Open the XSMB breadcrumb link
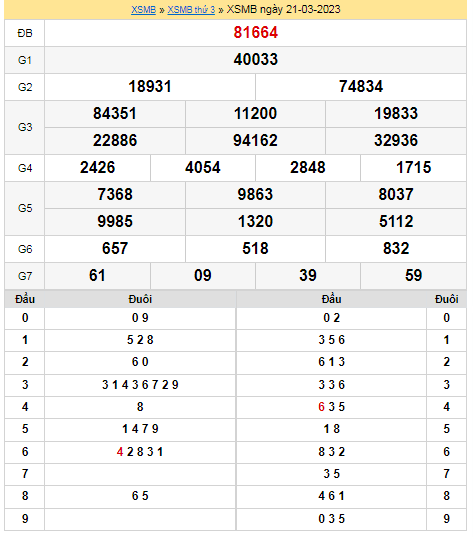 [143, 10]
